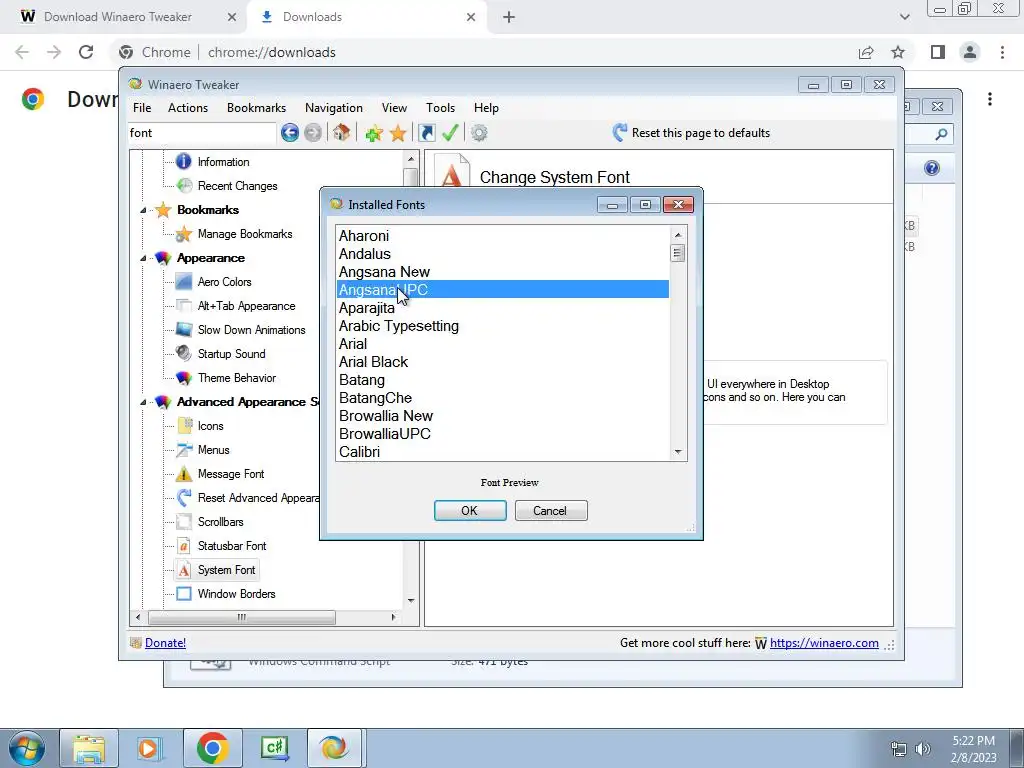Click the Chrome address bar

483,52
